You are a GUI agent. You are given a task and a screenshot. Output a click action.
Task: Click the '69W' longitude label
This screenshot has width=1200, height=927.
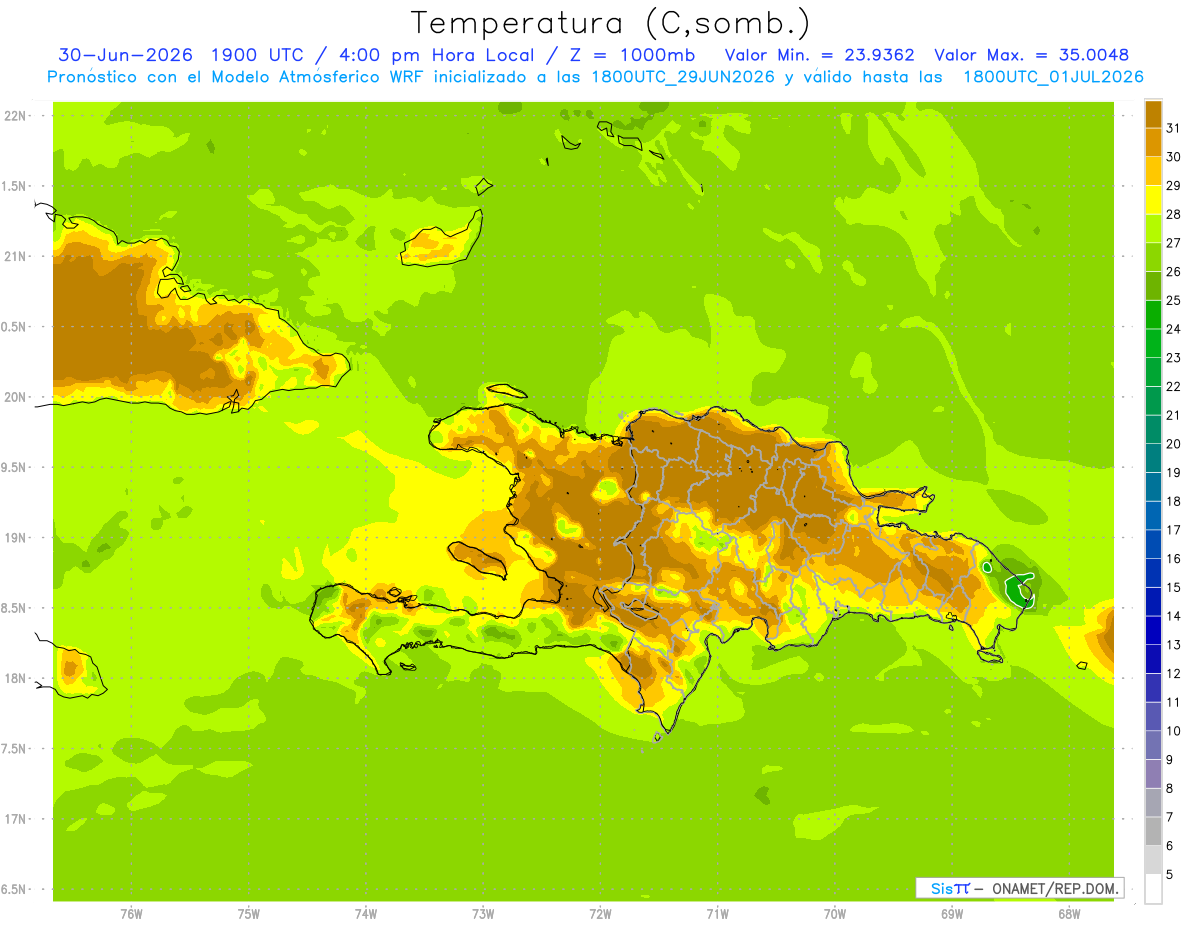[952, 914]
